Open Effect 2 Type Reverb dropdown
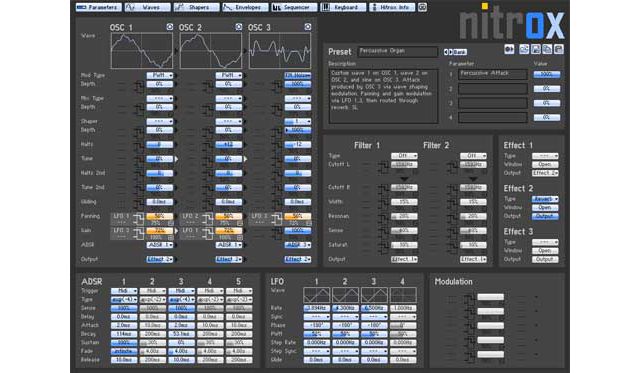The height and width of the screenshot is (373, 640). [x=545, y=199]
